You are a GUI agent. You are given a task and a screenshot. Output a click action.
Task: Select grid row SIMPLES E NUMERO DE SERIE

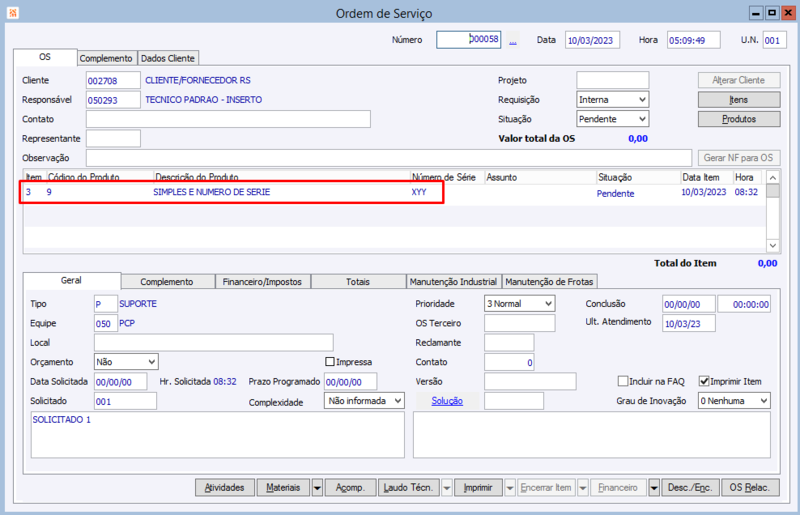(394, 192)
